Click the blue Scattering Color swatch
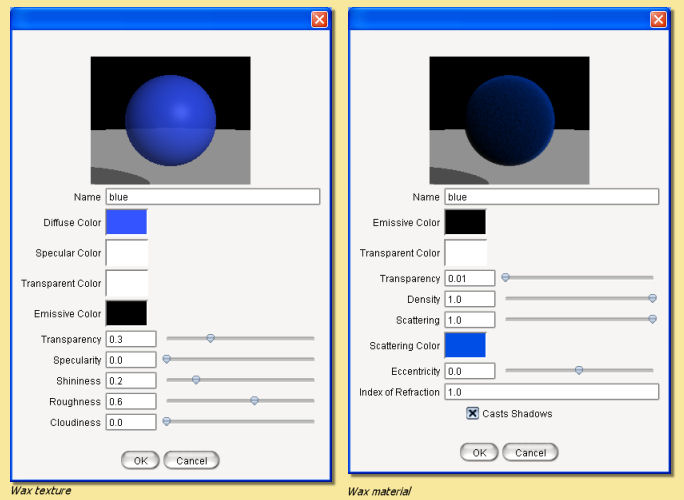The height and width of the screenshot is (500, 684). [465, 345]
